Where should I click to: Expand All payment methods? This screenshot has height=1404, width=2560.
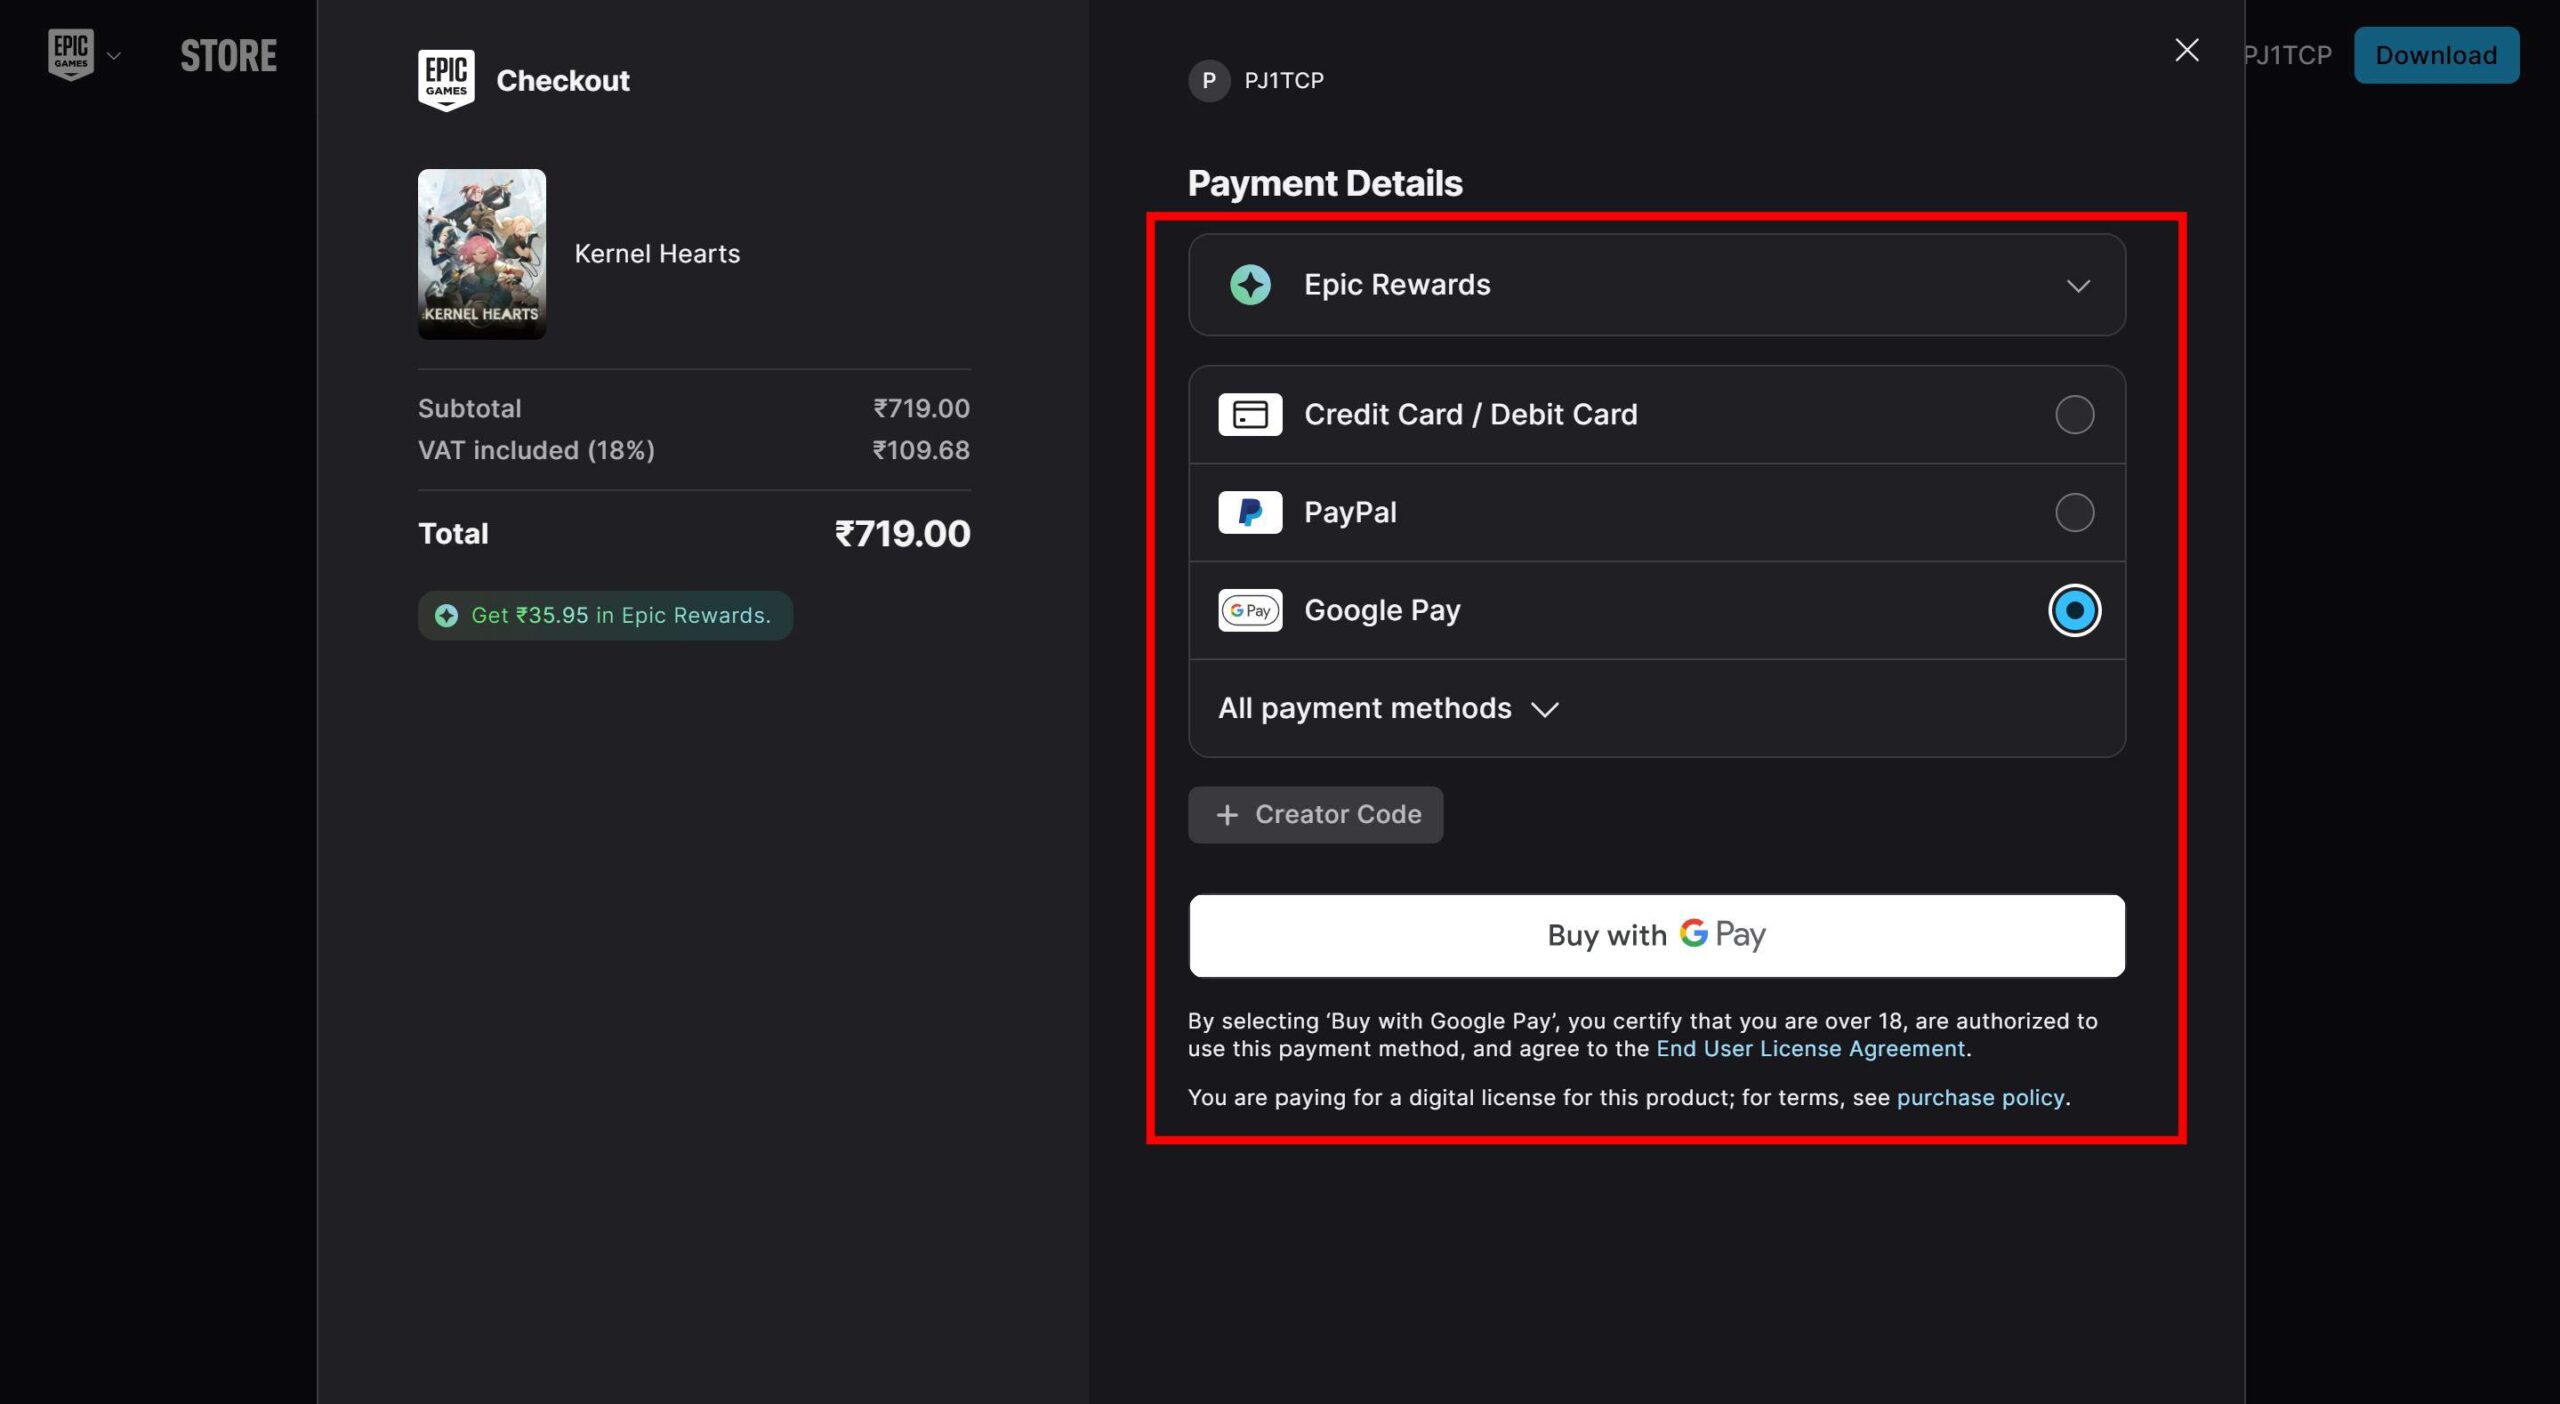[1388, 708]
